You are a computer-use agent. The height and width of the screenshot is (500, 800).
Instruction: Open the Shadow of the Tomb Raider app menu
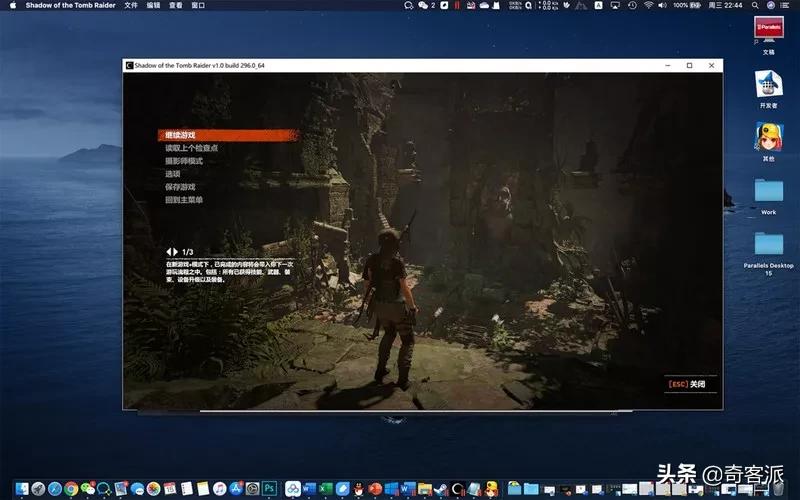point(70,5)
